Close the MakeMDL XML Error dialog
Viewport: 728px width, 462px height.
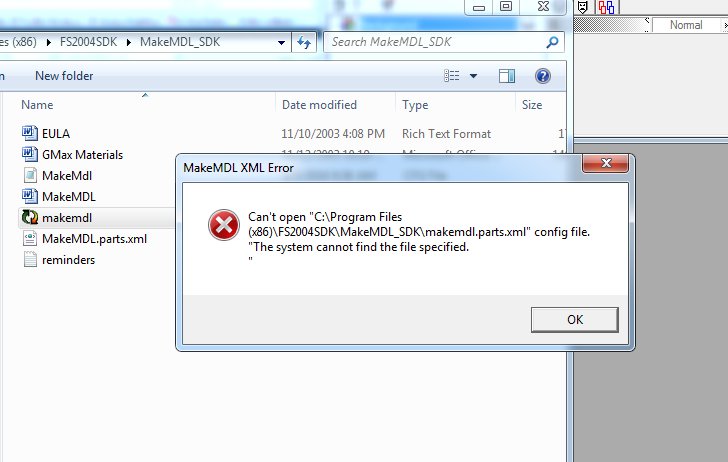click(605, 163)
